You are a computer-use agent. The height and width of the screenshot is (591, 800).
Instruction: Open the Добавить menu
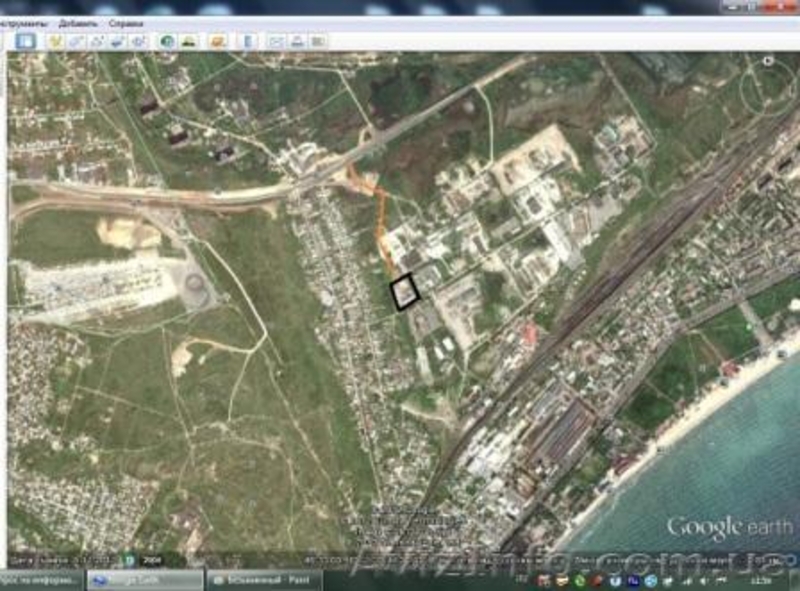78,21
